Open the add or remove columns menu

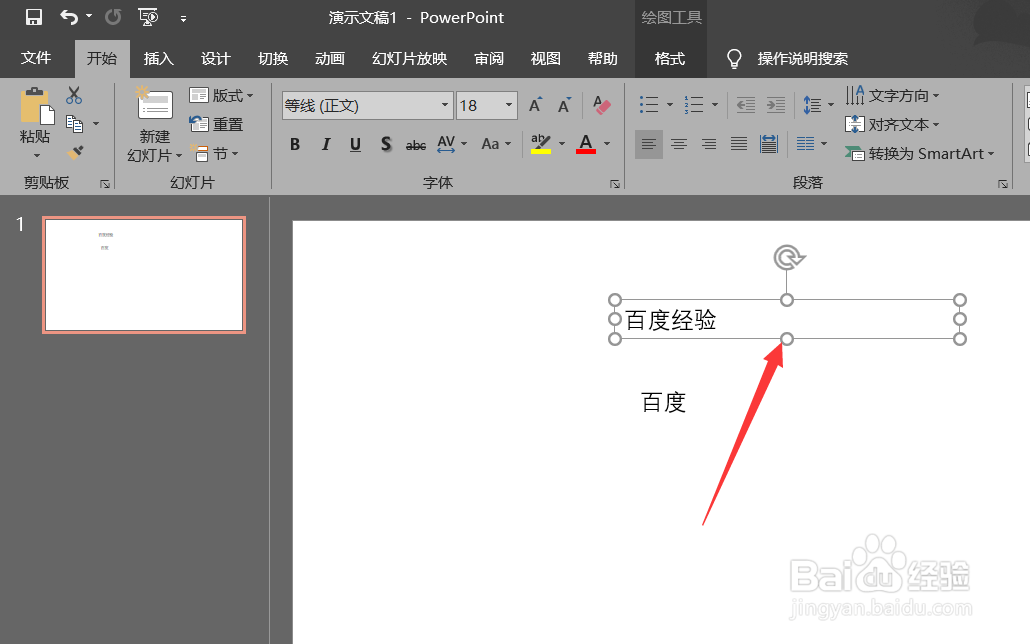812,144
